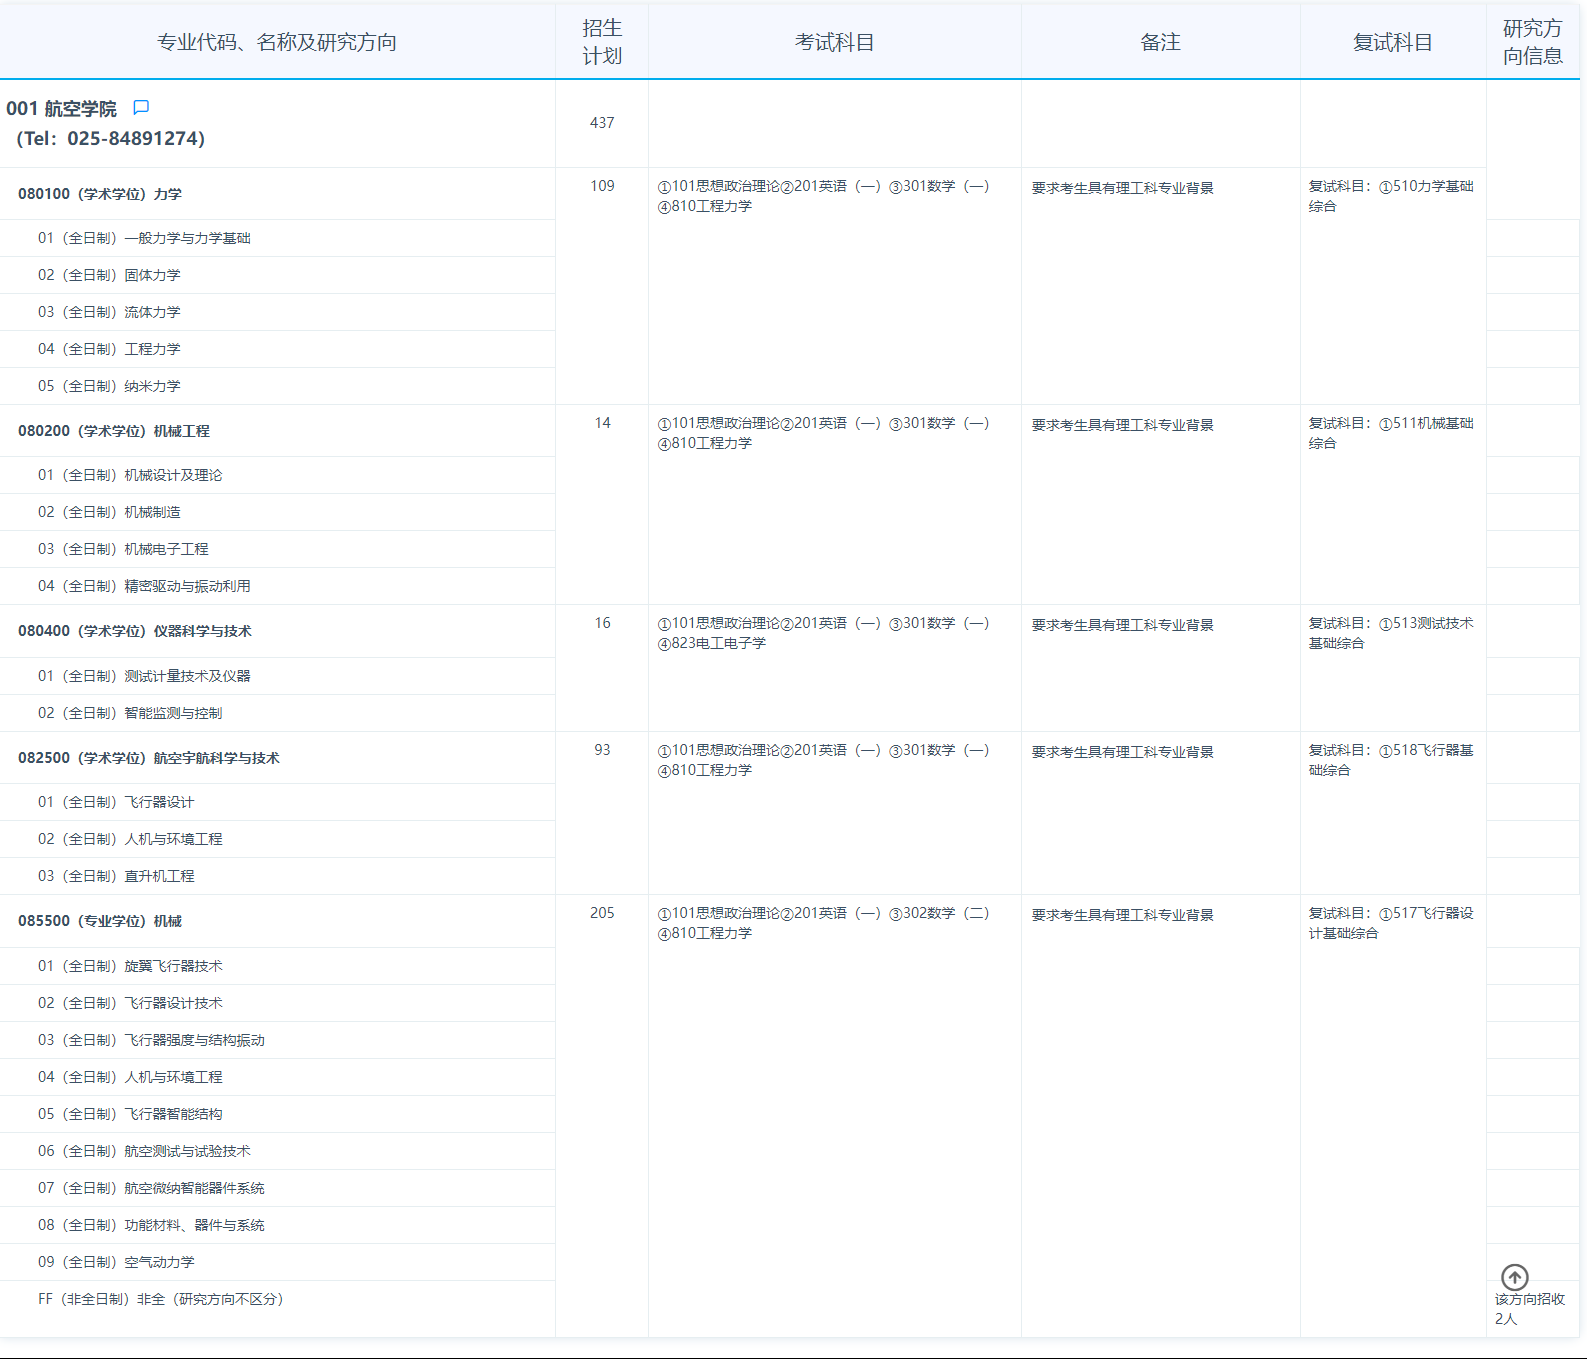Click the 专业代码、名称及研究方向 column header
This screenshot has width=1587, height=1359.
(277, 42)
